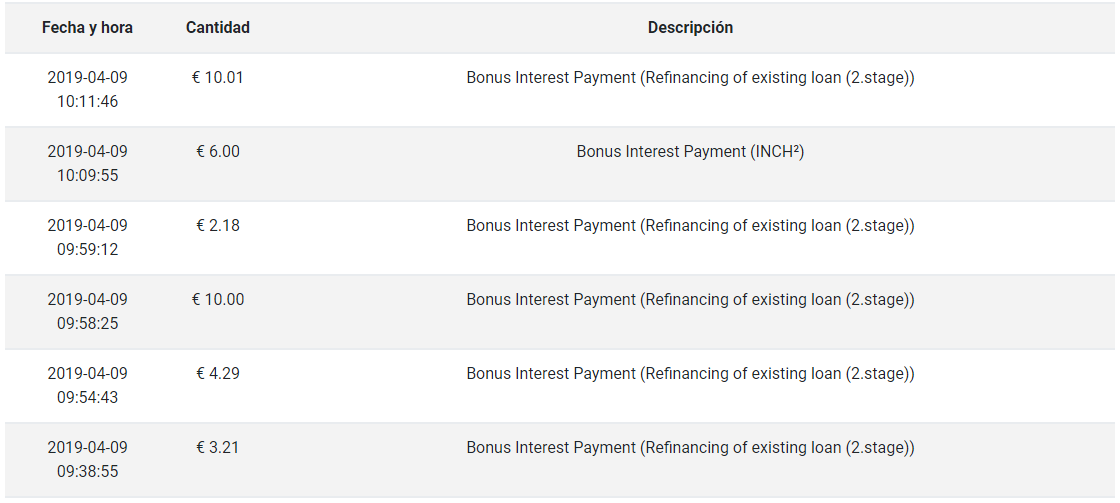
Task: Click the 09:58:25 timestamp cell
Action: [87, 312]
